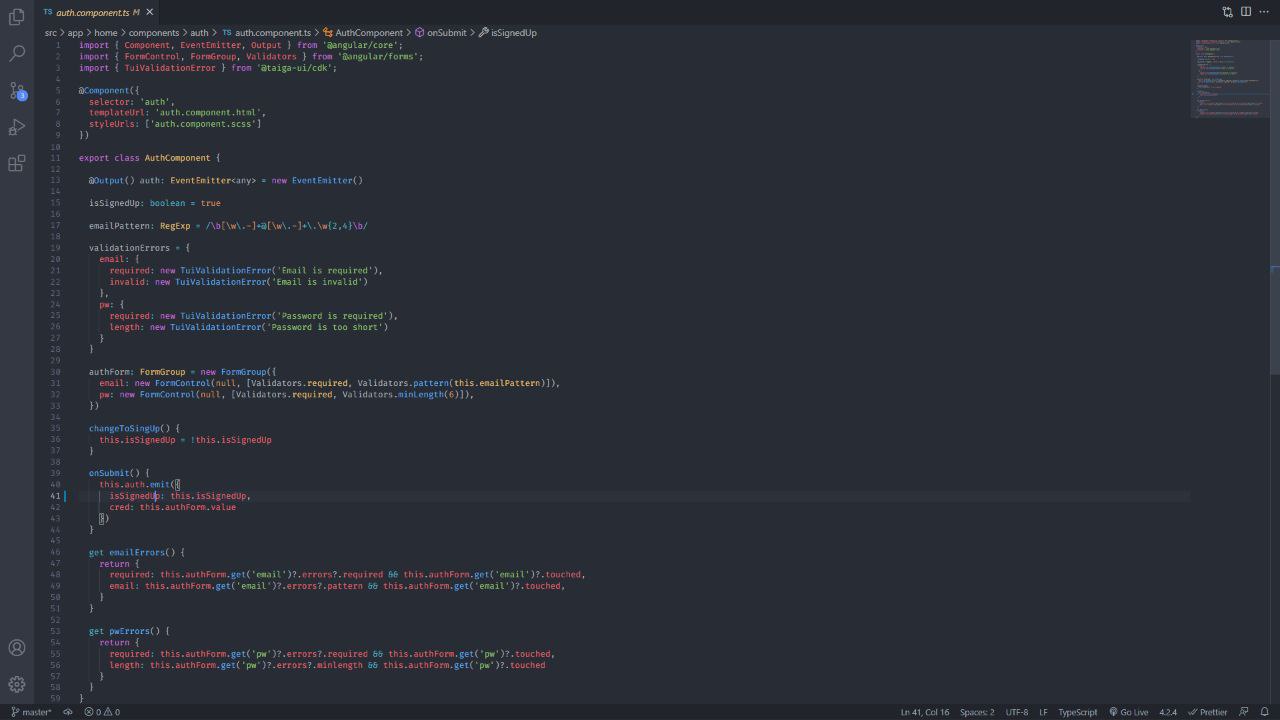
Task: Open the Extensions view
Action: (x=17, y=164)
